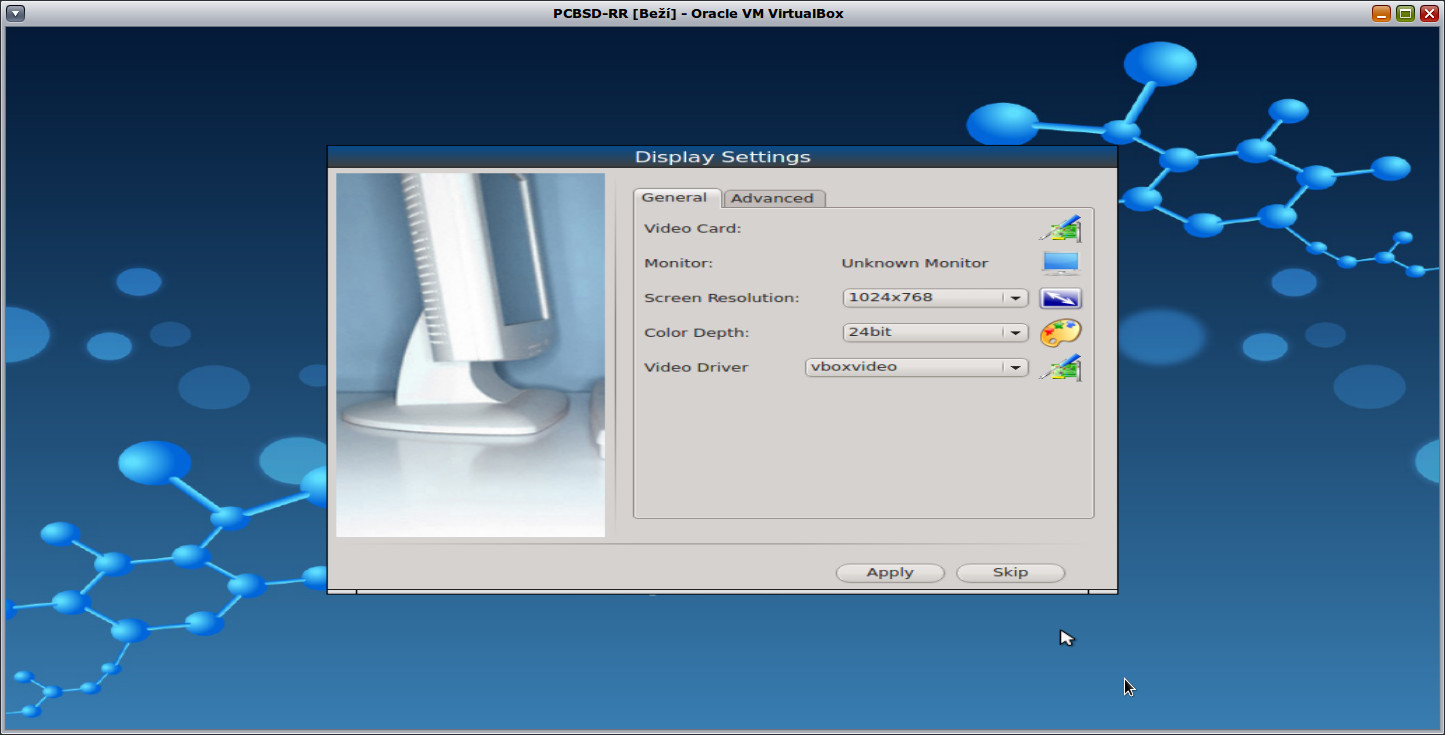Click the VirtualBox menu icon in the title bar

pyautogui.click(x=13, y=13)
